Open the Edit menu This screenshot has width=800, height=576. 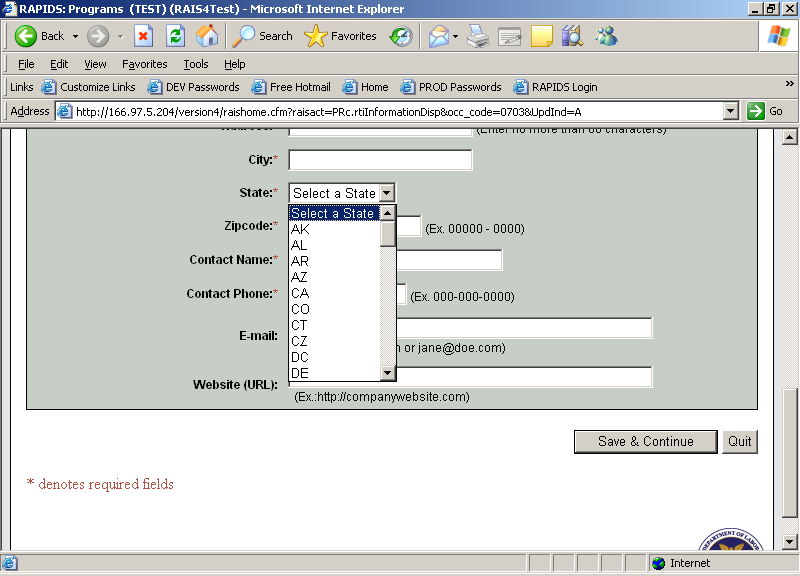coord(59,64)
